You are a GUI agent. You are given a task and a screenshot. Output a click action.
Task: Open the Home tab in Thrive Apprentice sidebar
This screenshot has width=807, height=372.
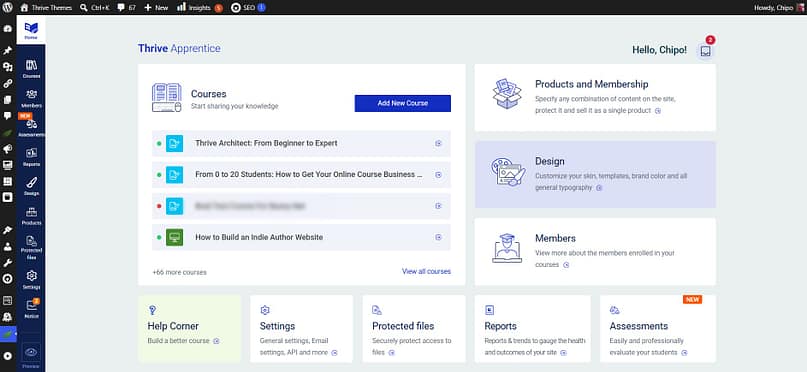(31, 30)
